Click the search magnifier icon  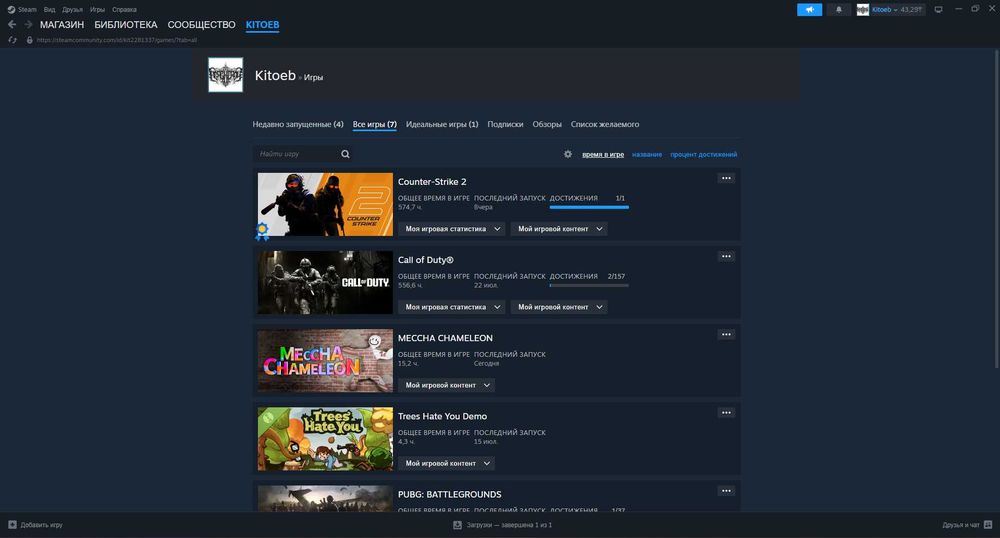click(345, 154)
